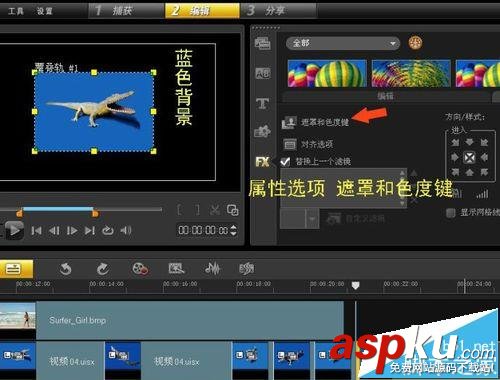
Task: Open the Sound Mixer waveform icon
Action: pyautogui.click(x=213, y=268)
